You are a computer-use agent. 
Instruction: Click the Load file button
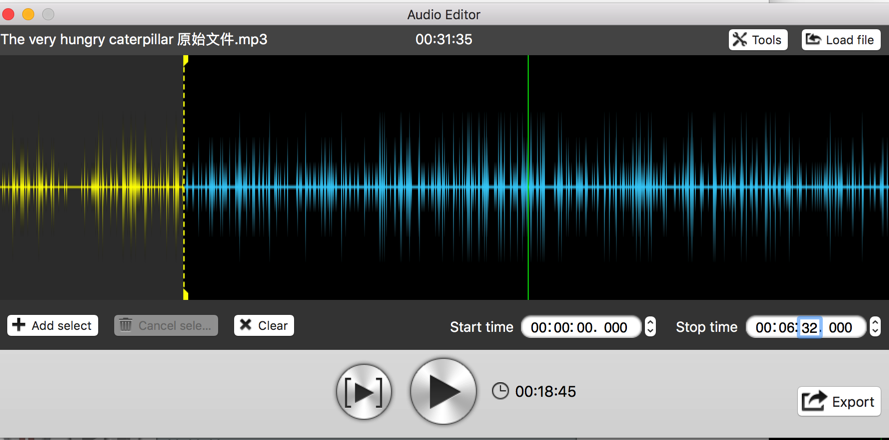841,40
